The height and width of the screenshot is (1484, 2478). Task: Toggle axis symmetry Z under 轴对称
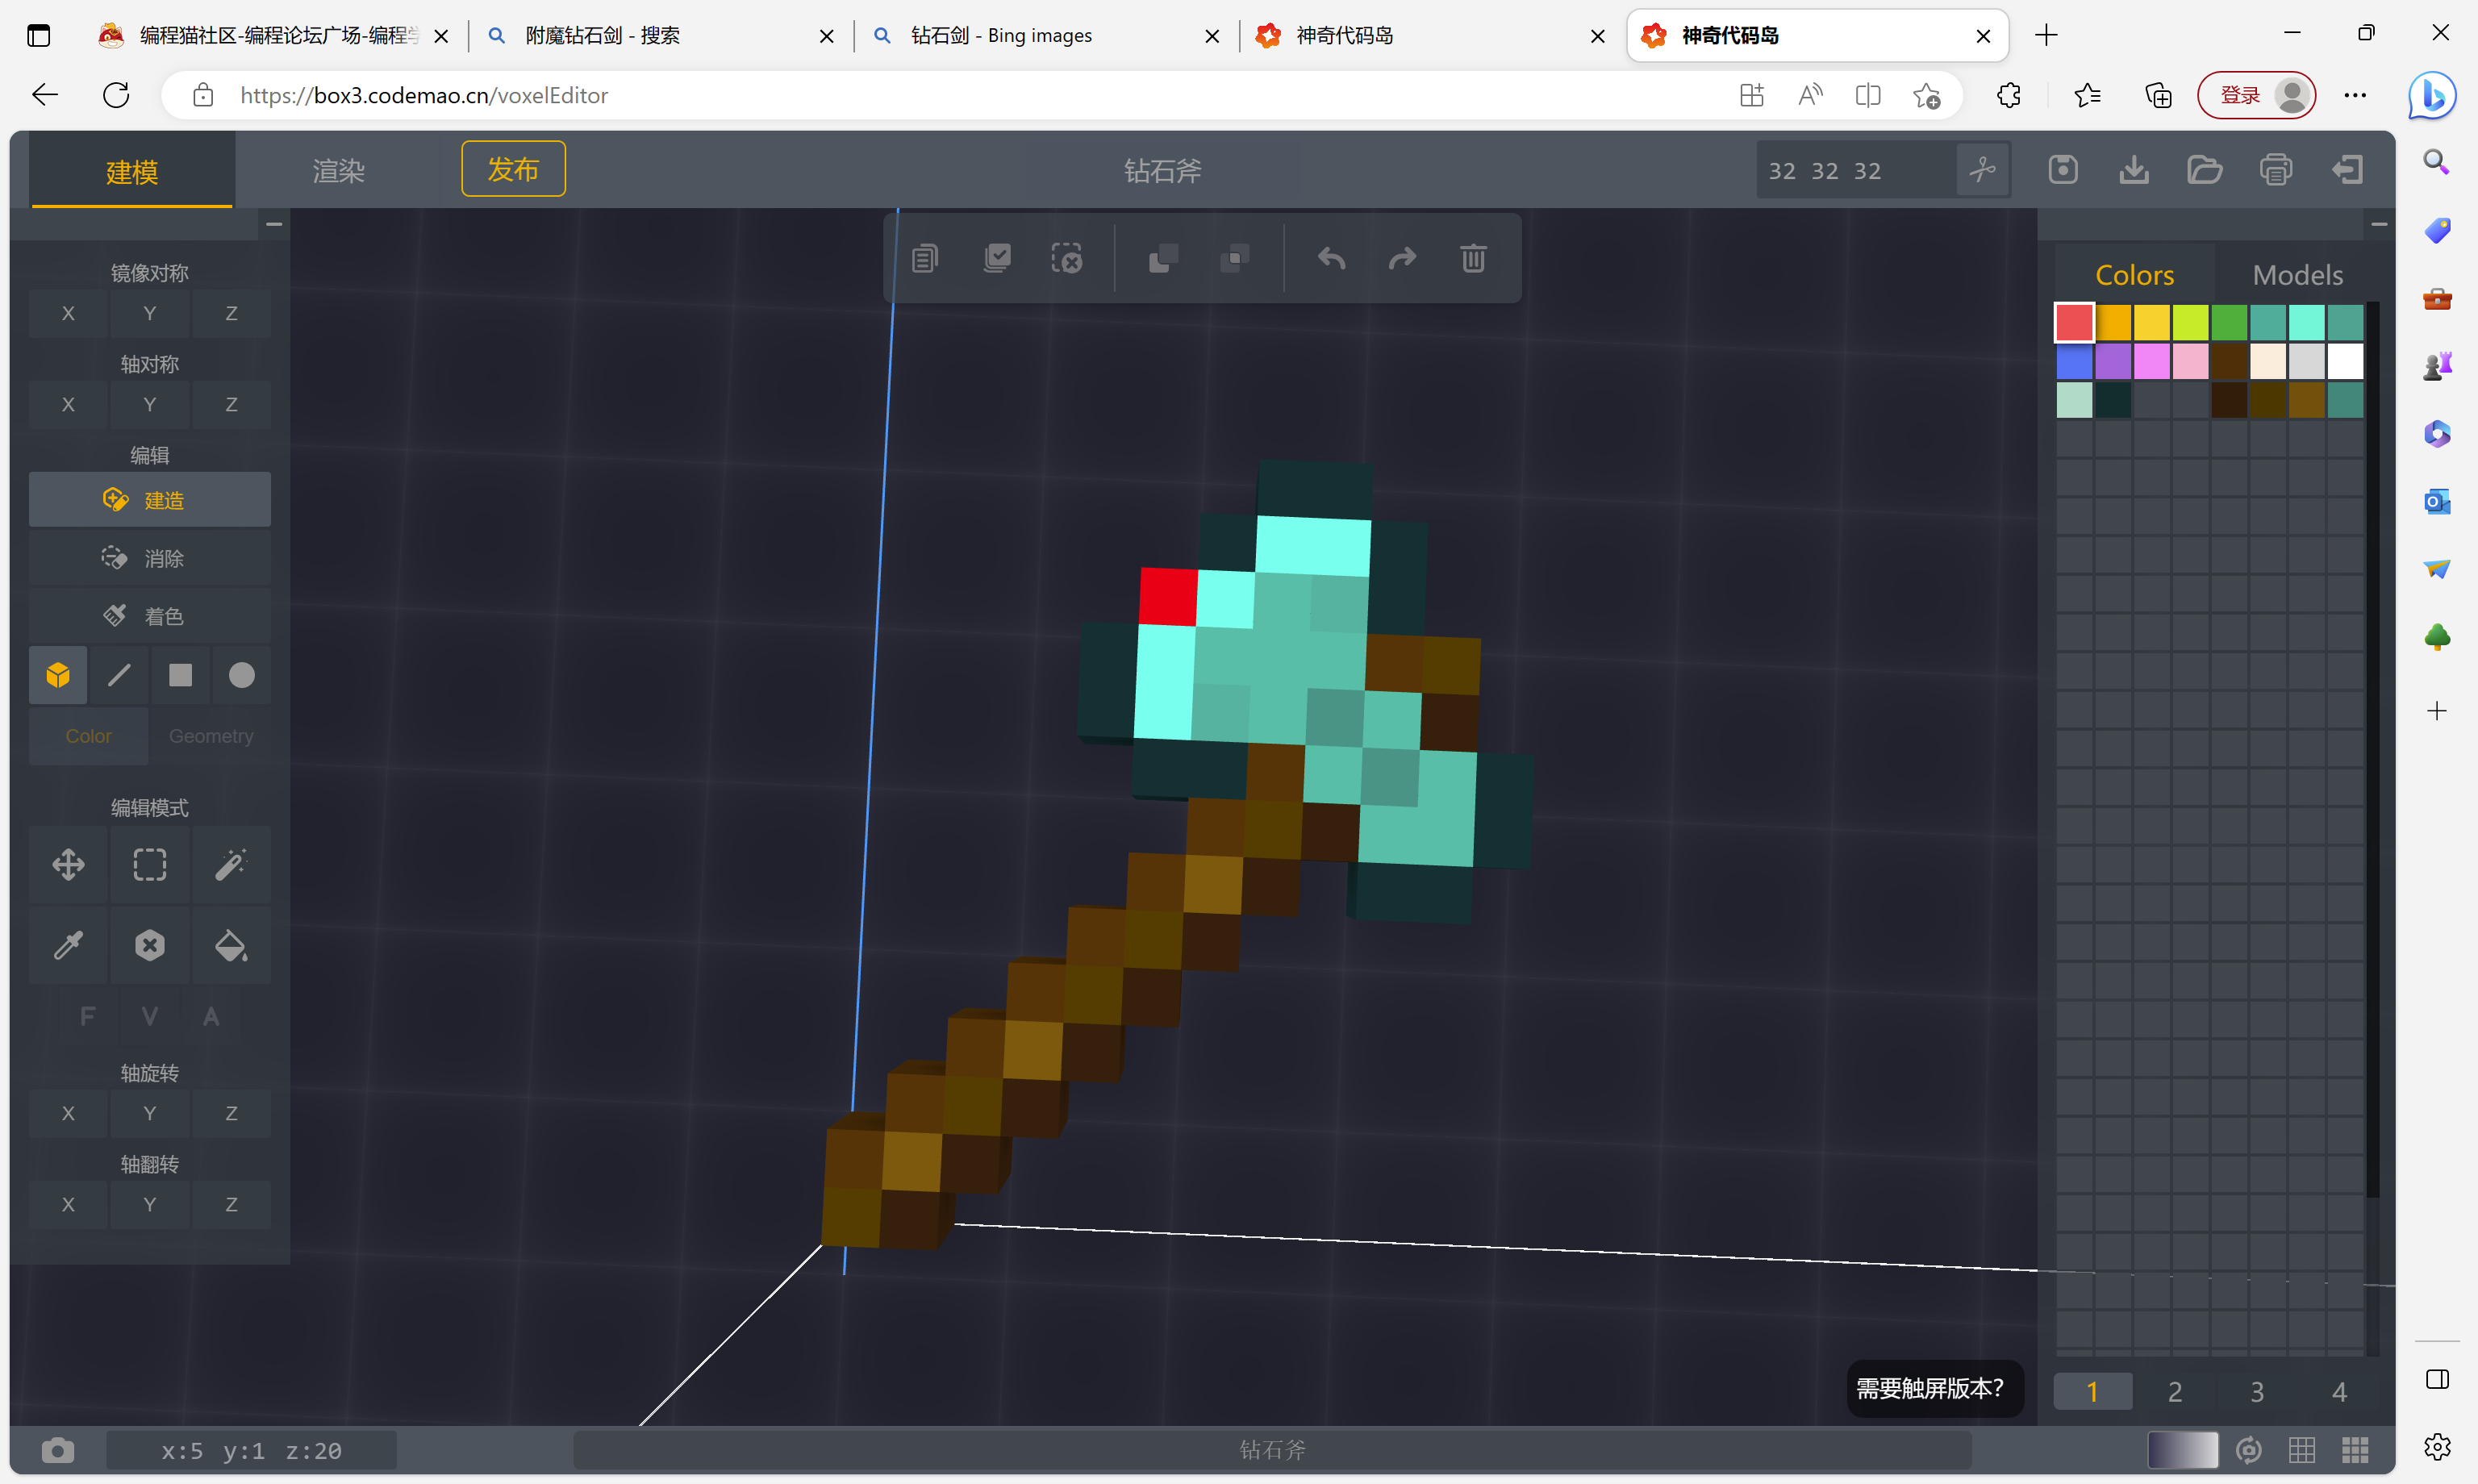click(231, 404)
